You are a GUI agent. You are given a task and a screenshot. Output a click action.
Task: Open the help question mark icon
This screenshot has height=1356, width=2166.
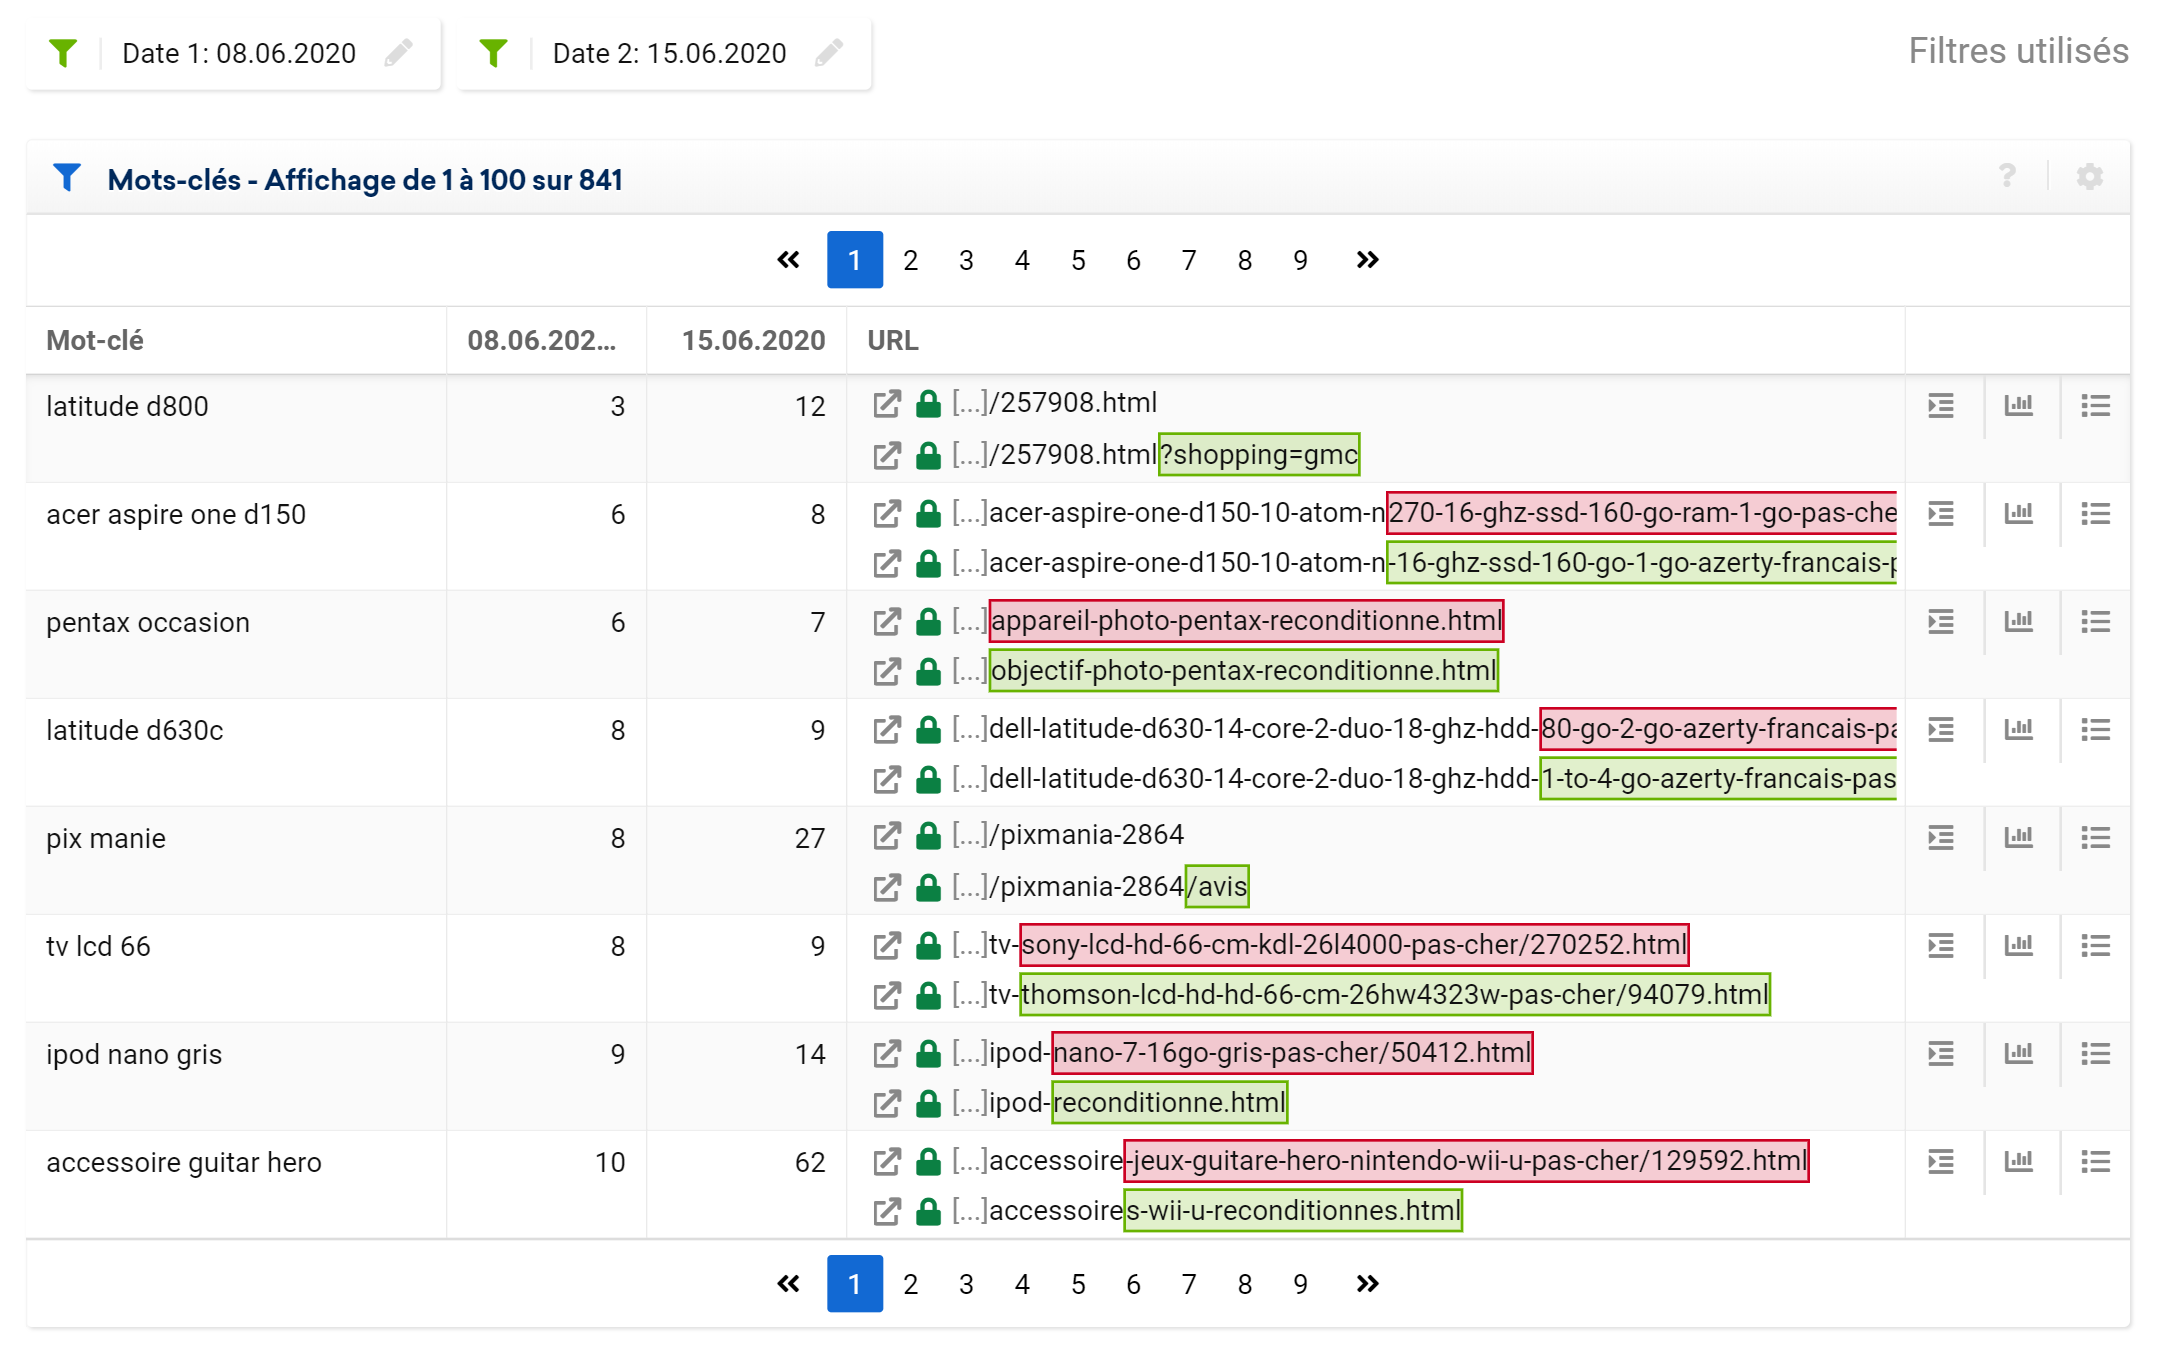(2006, 177)
